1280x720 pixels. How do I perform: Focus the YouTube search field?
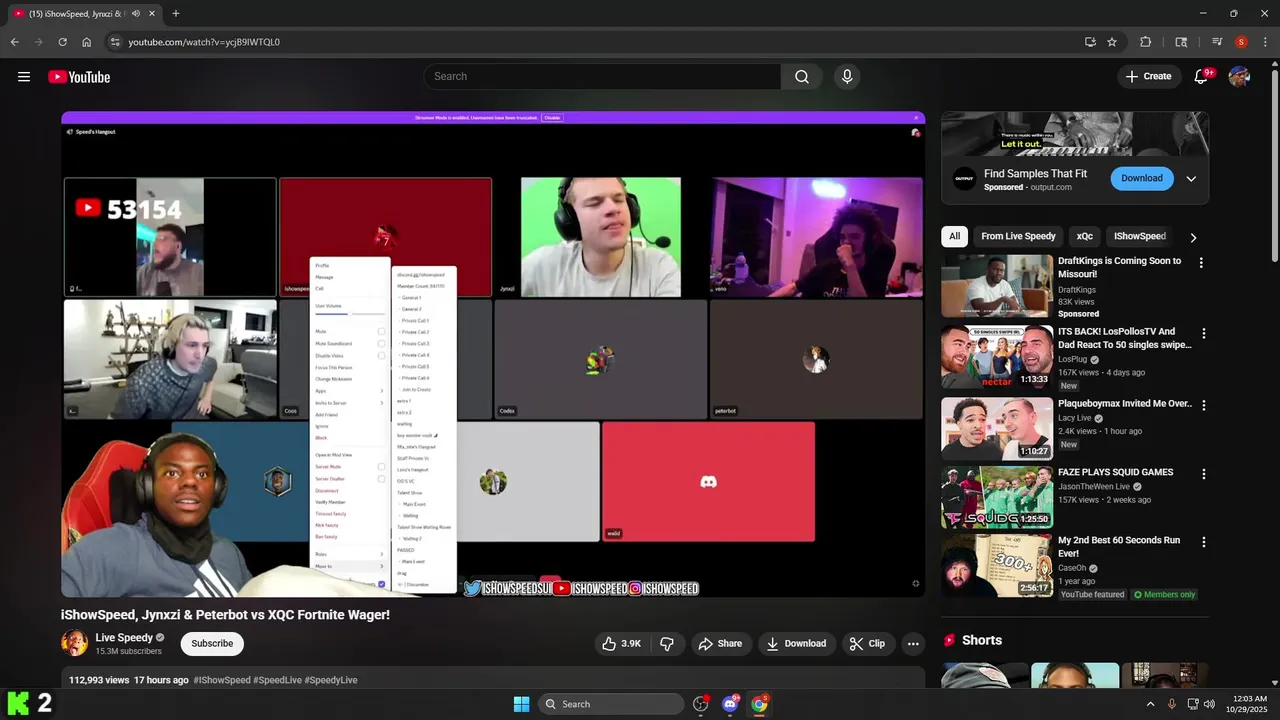603,77
